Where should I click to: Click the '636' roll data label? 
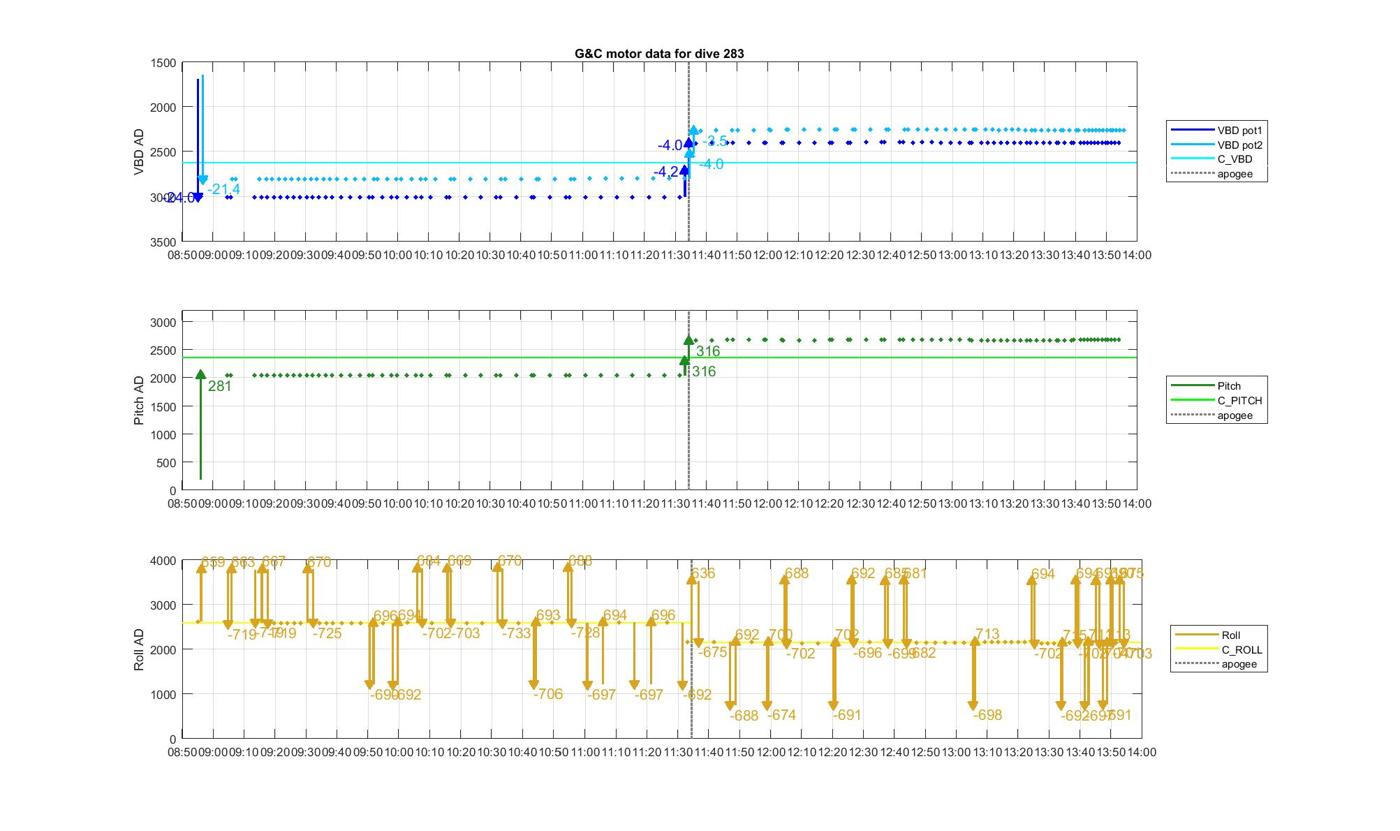tap(703, 574)
